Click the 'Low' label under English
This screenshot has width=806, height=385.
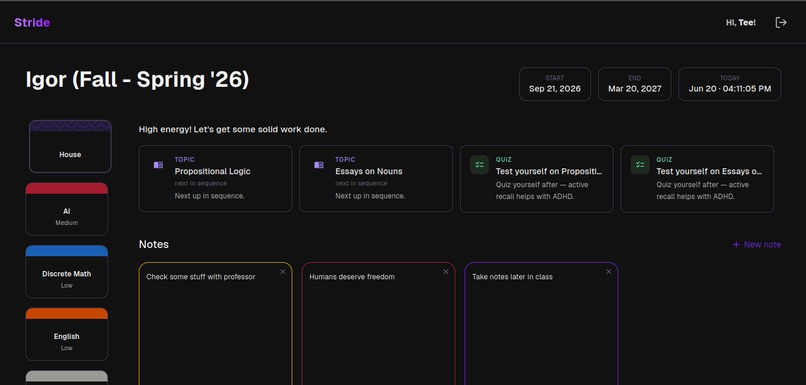pos(66,348)
